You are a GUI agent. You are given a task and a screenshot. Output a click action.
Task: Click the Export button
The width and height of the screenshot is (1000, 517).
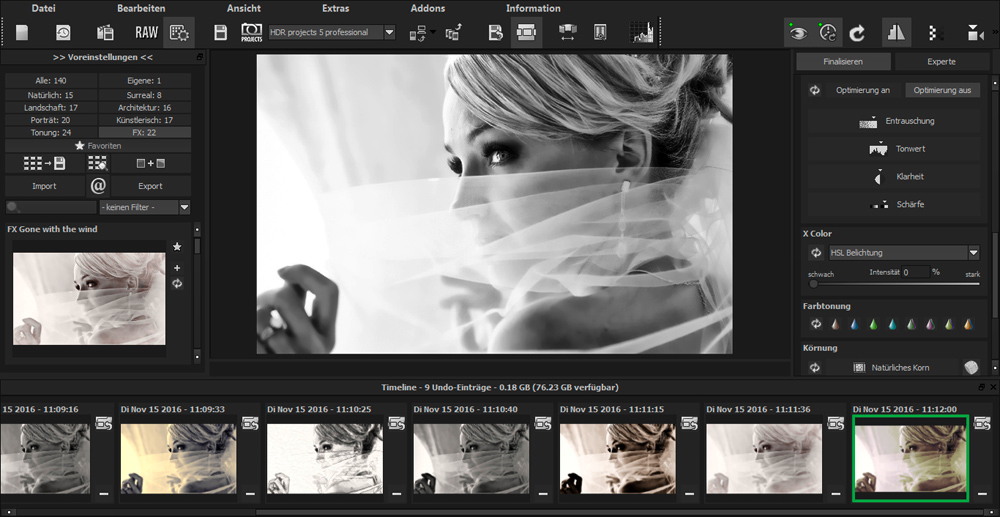(150, 186)
